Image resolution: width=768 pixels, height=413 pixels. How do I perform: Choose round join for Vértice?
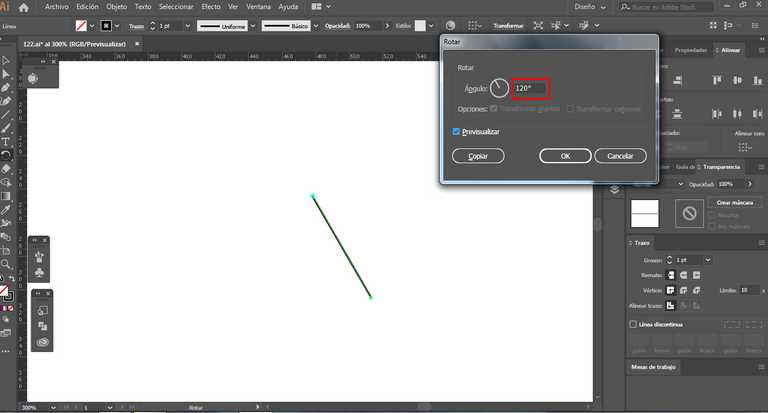684,290
